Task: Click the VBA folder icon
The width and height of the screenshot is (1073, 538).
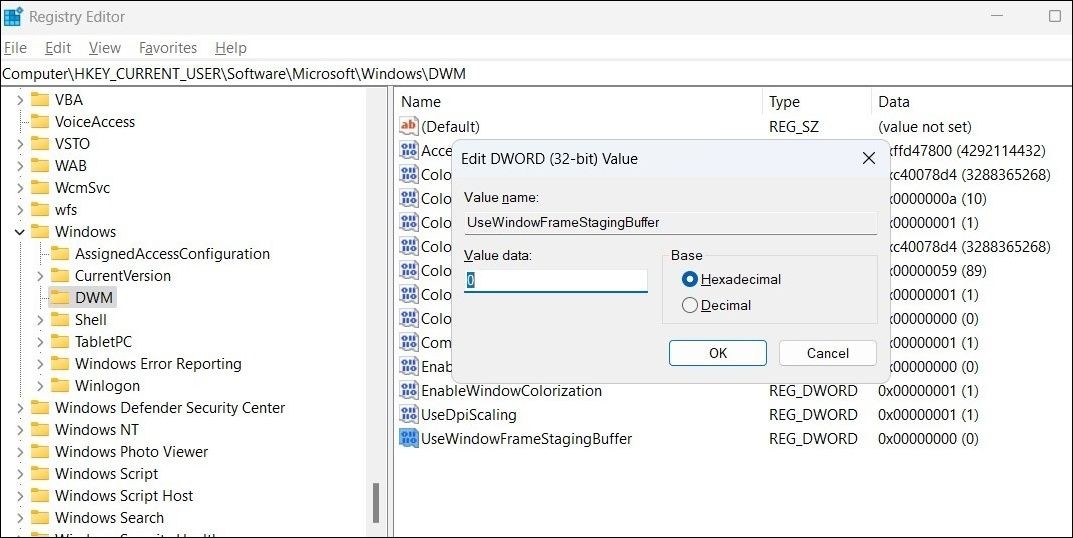Action: [40, 100]
